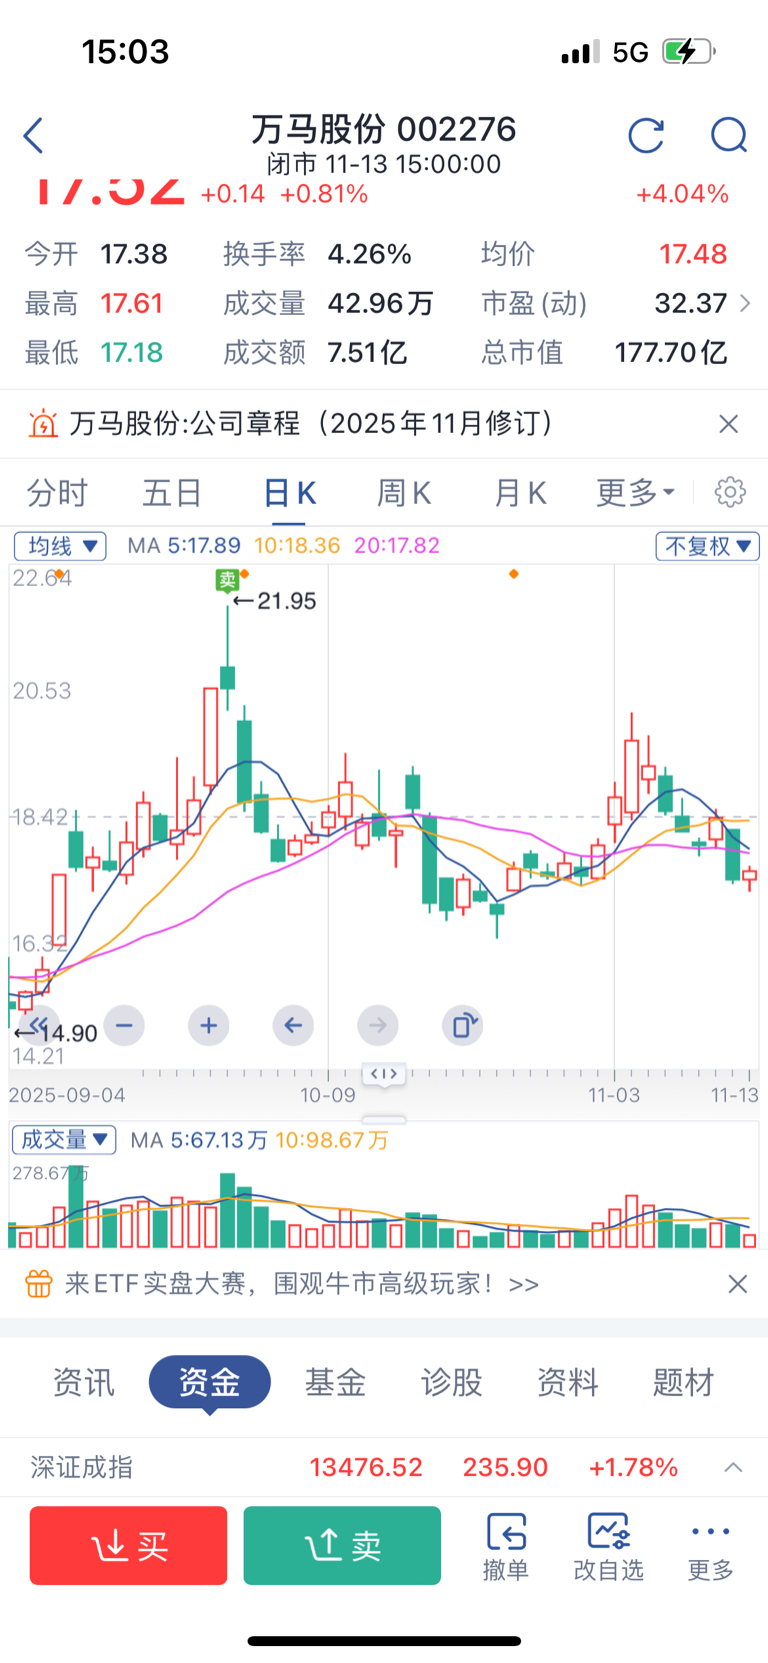Tap the 10:18.36 moving average value
The image size is (768, 1663).
(x=297, y=546)
